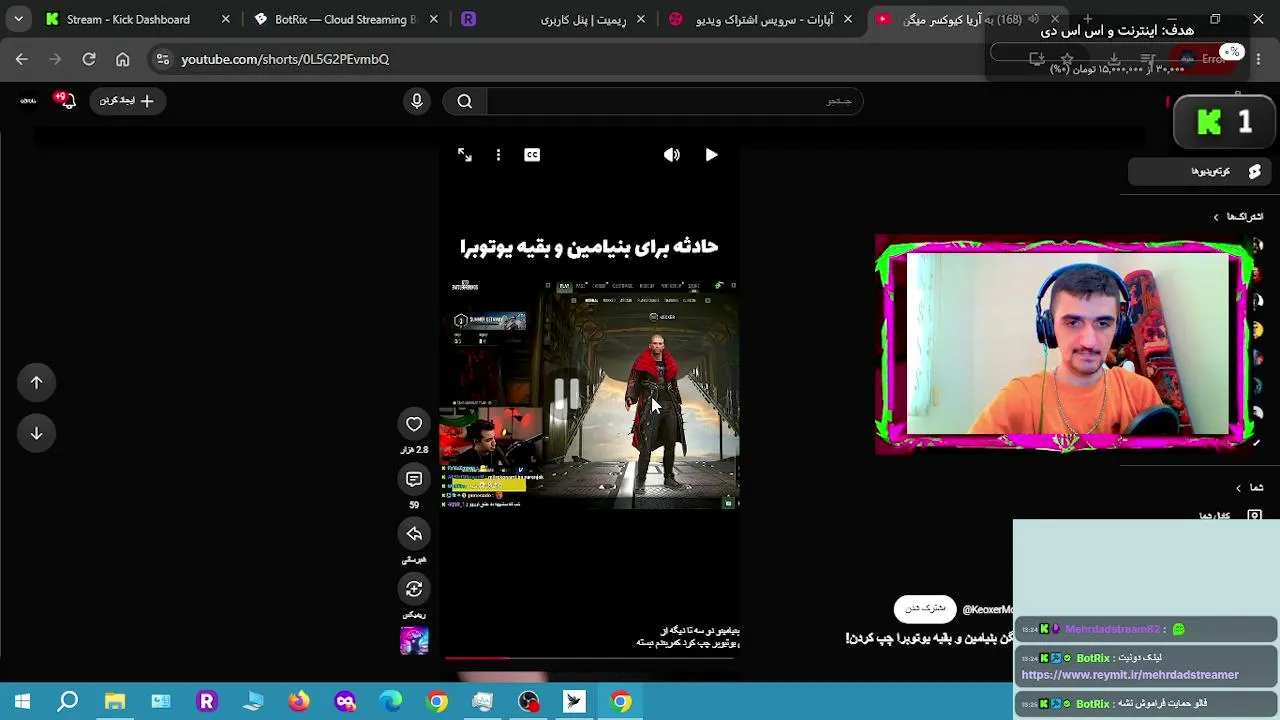Open File Explorer from the taskbar
The width and height of the screenshot is (1280, 720).
(115, 701)
